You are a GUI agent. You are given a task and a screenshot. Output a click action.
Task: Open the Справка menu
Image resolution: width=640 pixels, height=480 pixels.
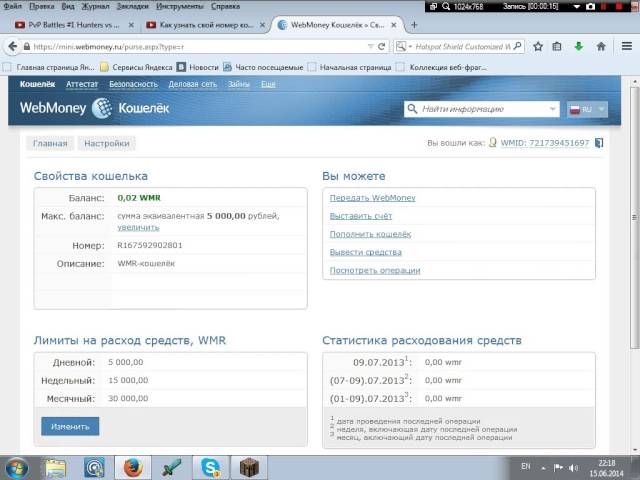[225, 6]
